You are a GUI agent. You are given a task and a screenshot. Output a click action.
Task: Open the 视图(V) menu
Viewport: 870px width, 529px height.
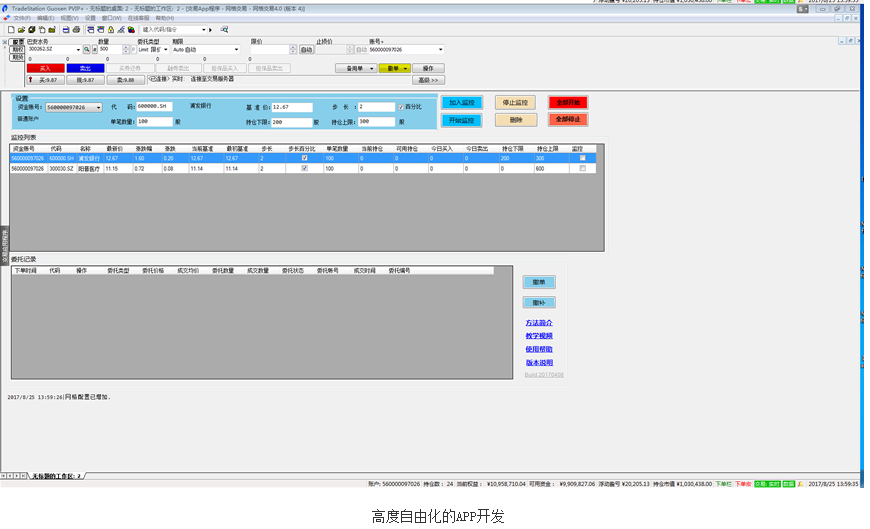(69, 18)
